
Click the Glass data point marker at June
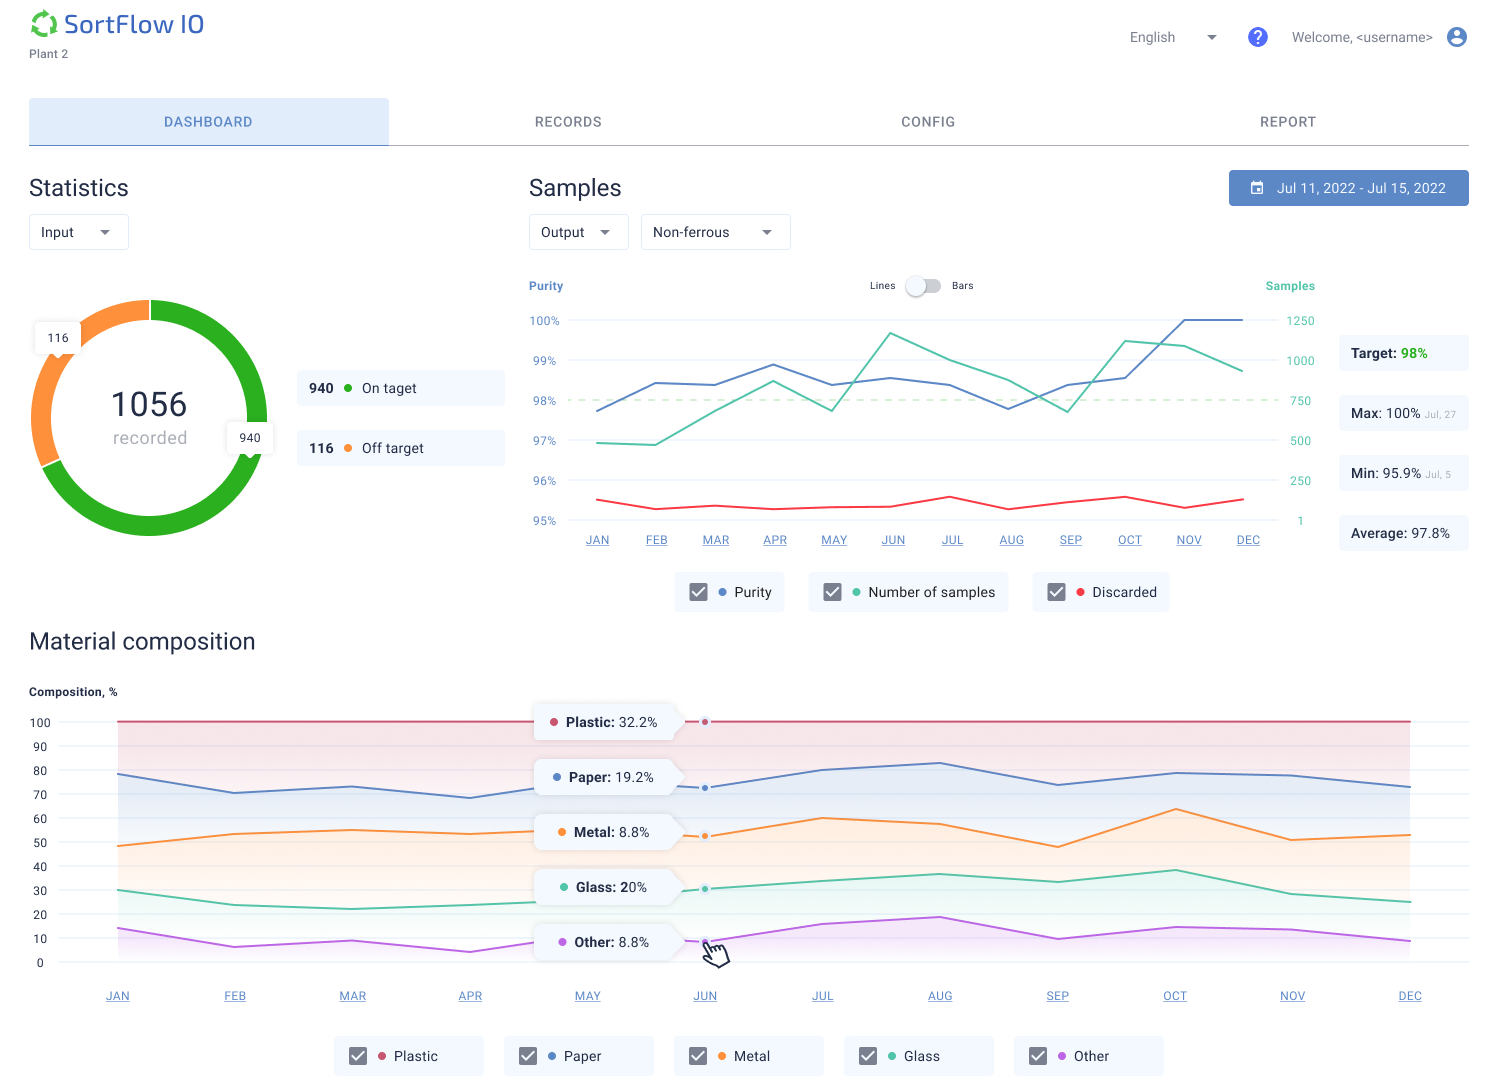tap(705, 888)
